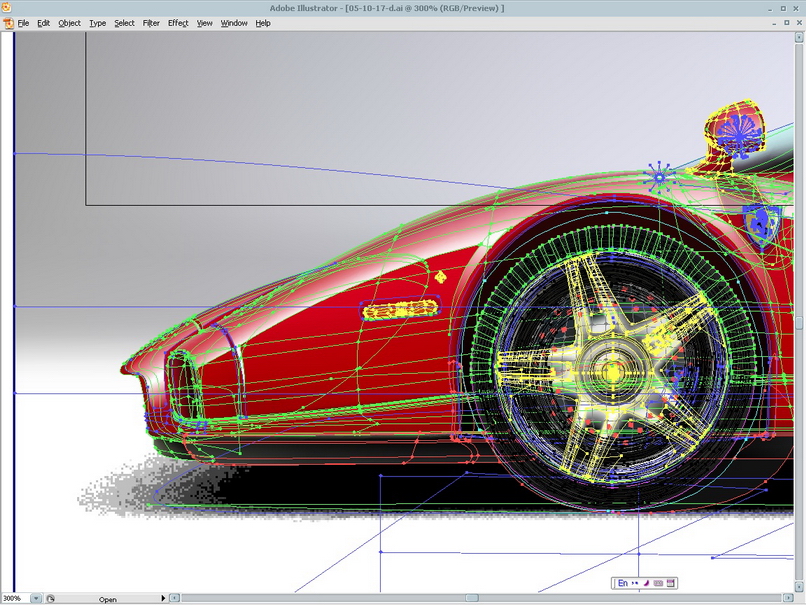Click the status bar 'Open' text
This screenshot has height=605, width=806.
pos(107,599)
